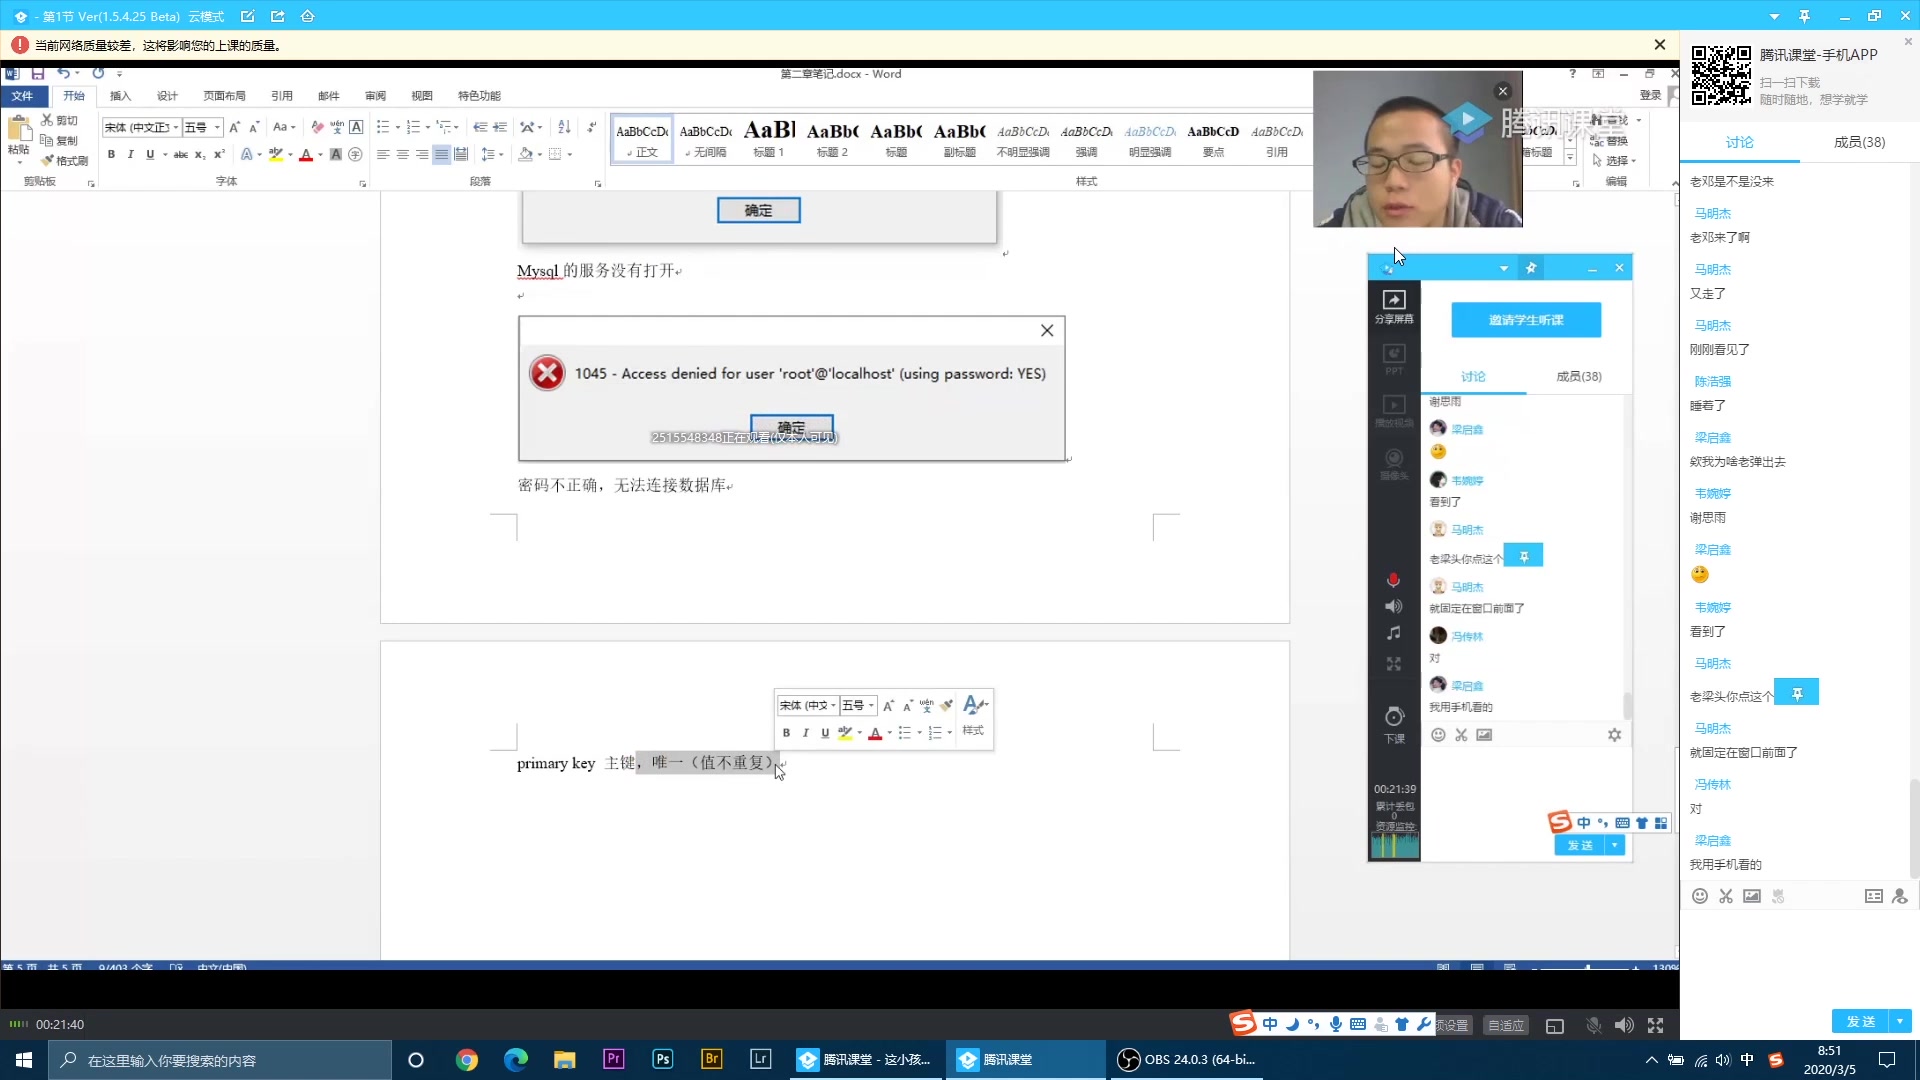Click the Format Painter 格式刷 icon
The height and width of the screenshot is (1080, 1920).
pyautogui.click(x=64, y=161)
